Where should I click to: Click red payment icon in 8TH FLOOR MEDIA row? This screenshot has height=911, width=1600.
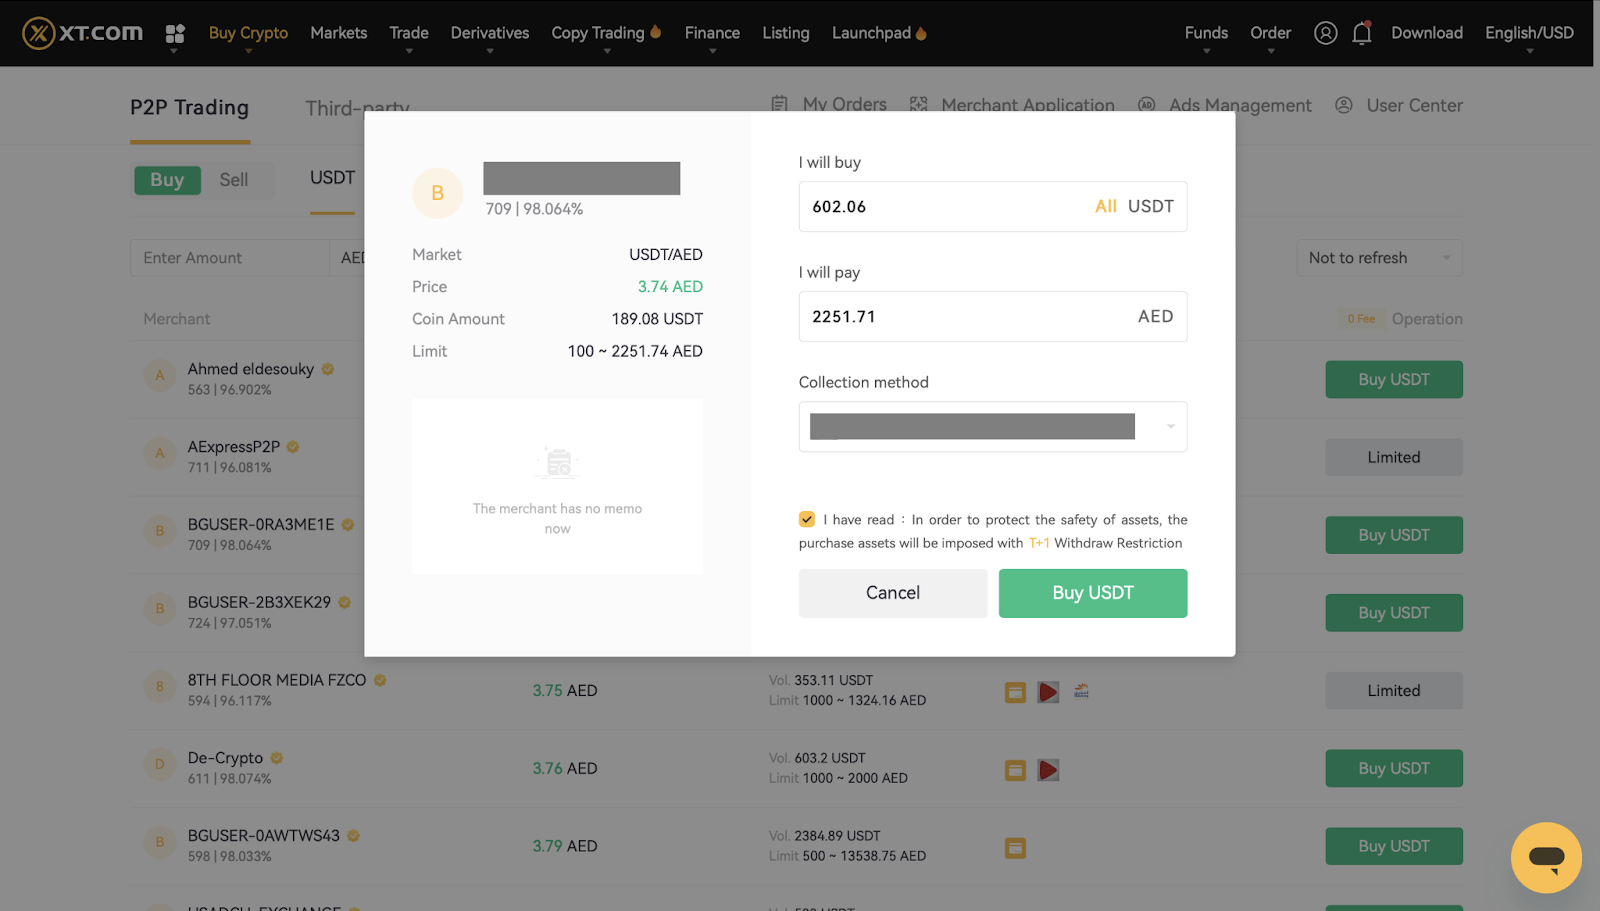tap(1048, 692)
